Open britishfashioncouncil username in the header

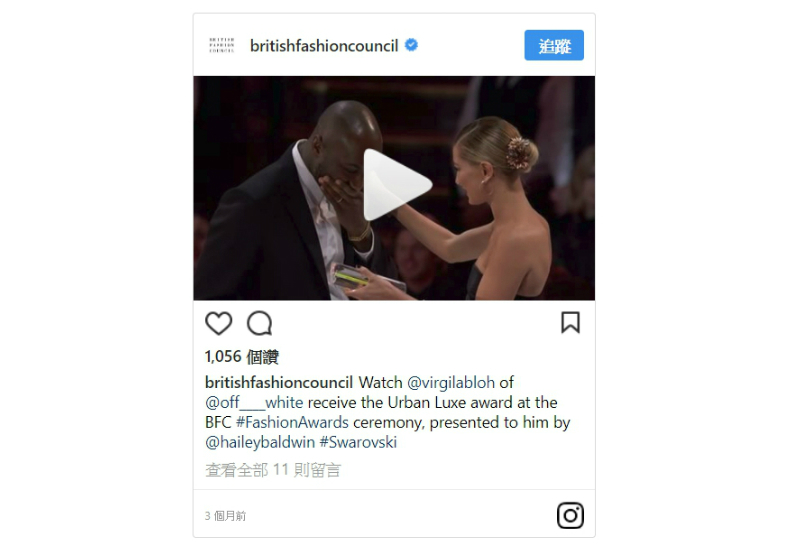[324, 45]
